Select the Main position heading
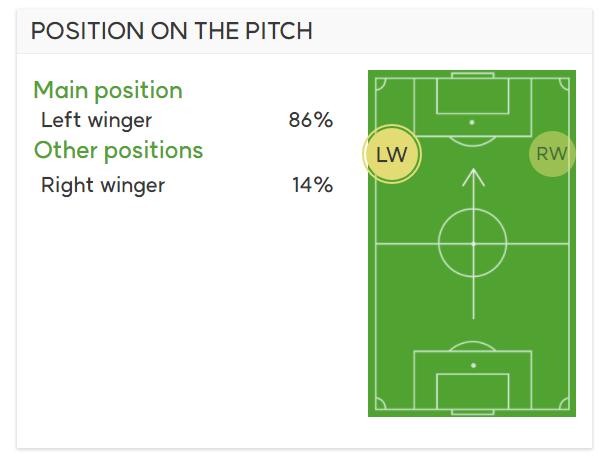Screen dimensions: 605x456 point(108,91)
